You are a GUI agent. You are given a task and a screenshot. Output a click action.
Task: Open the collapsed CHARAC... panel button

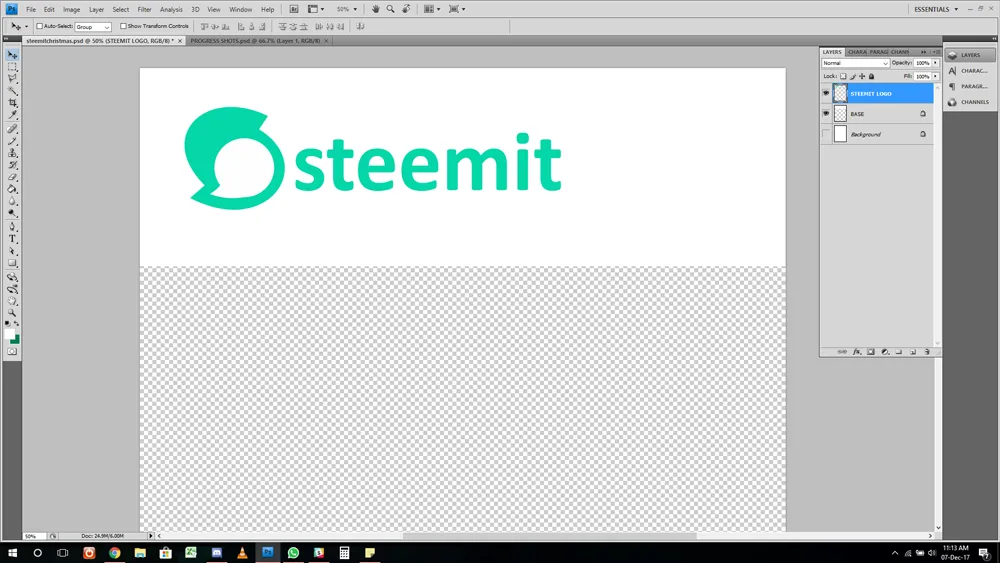coord(969,71)
